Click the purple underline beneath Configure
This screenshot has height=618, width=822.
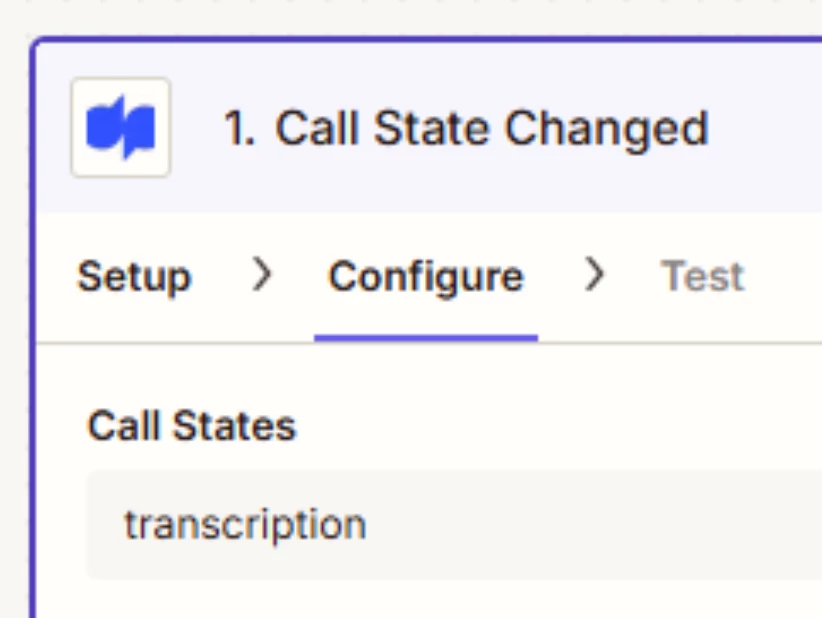[x=426, y=338]
